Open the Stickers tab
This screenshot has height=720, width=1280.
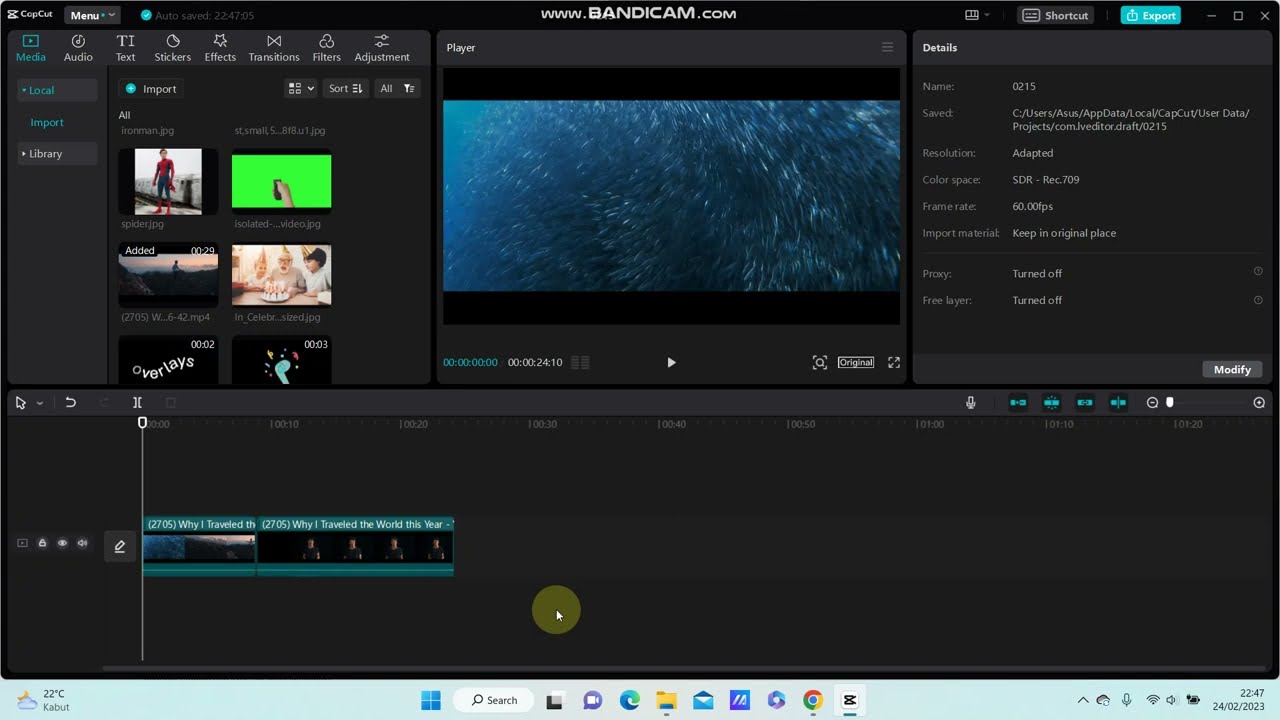pyautogui.click(x=172, y=48)
